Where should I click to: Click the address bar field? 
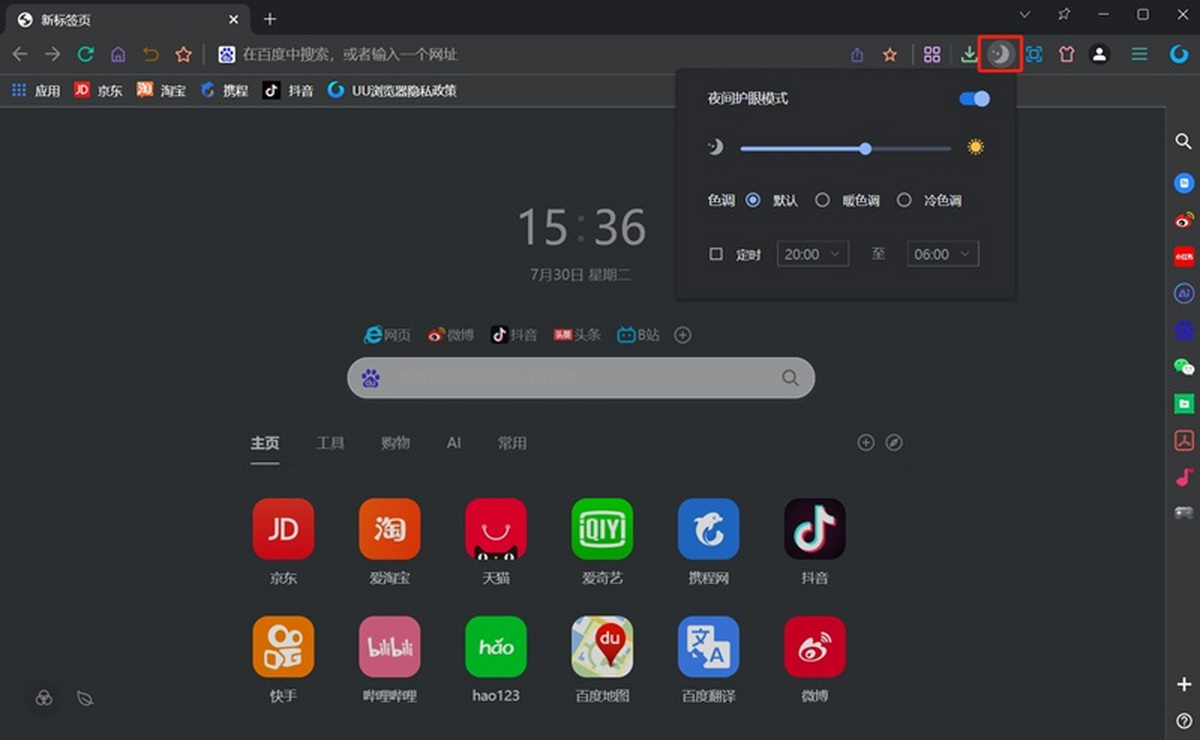coord(530,55)
